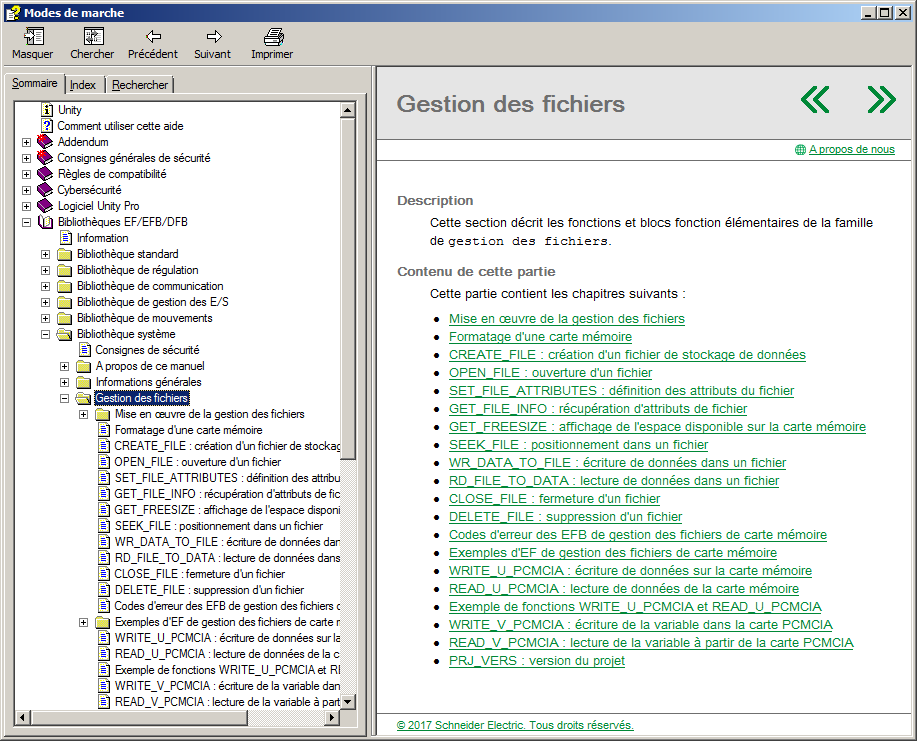Open the A propos de nous link
This screenshot has height=741, width=917.
(851, 150)
